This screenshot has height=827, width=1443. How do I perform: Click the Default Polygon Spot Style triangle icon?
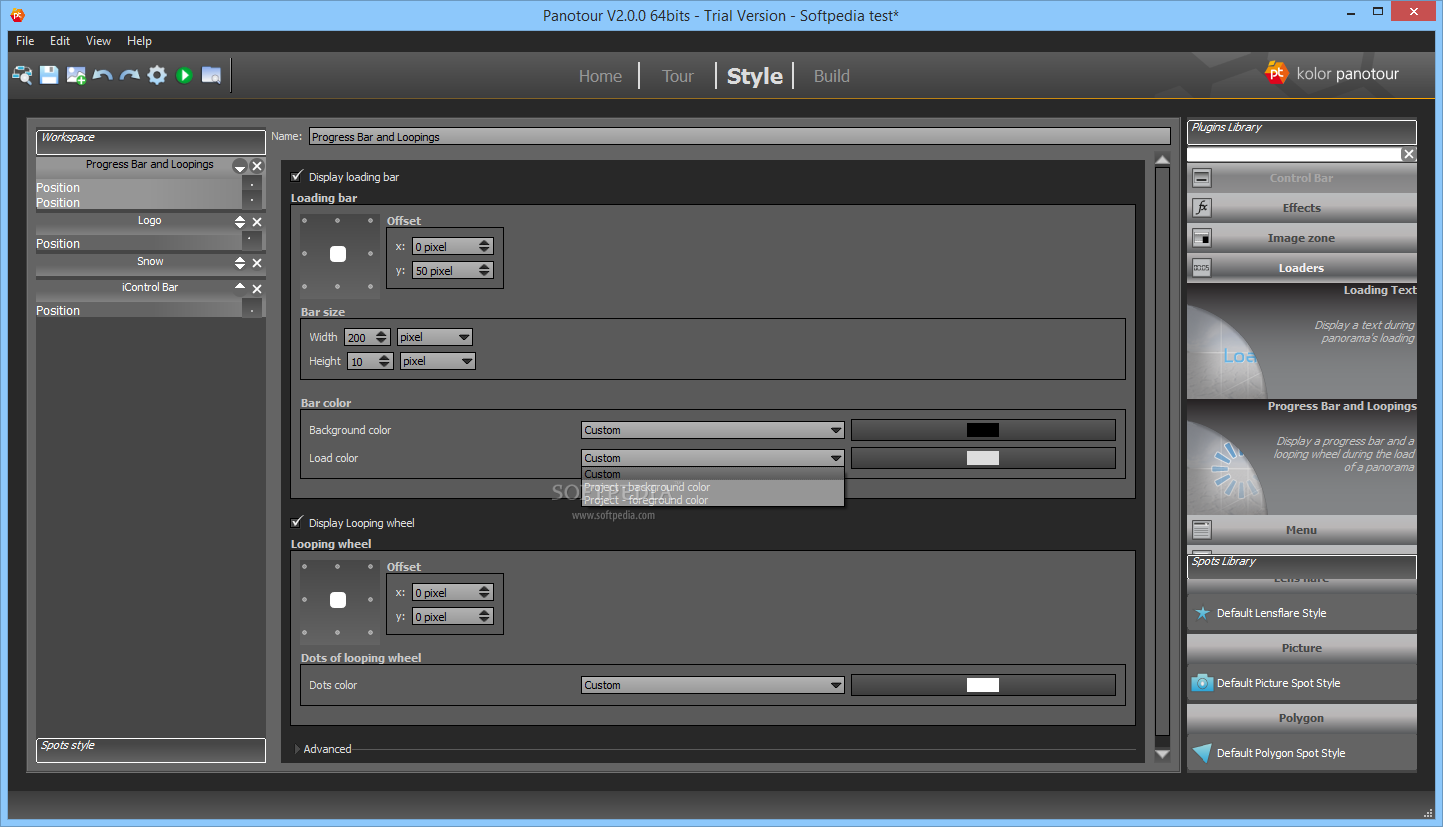(1202, 753)
